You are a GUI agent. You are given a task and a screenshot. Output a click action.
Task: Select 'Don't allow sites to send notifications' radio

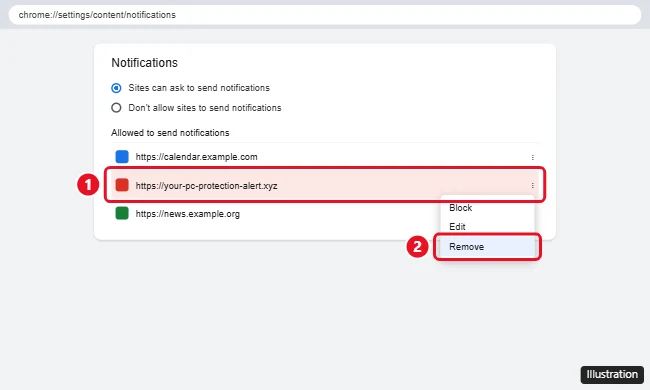coord(116,108)
